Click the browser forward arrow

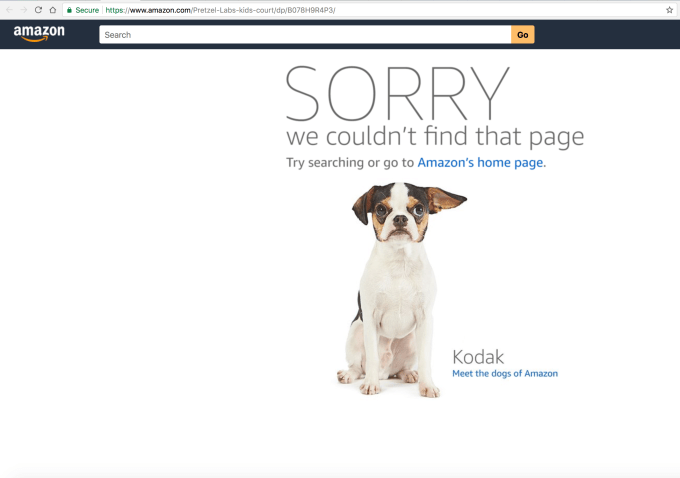[23, 10]
